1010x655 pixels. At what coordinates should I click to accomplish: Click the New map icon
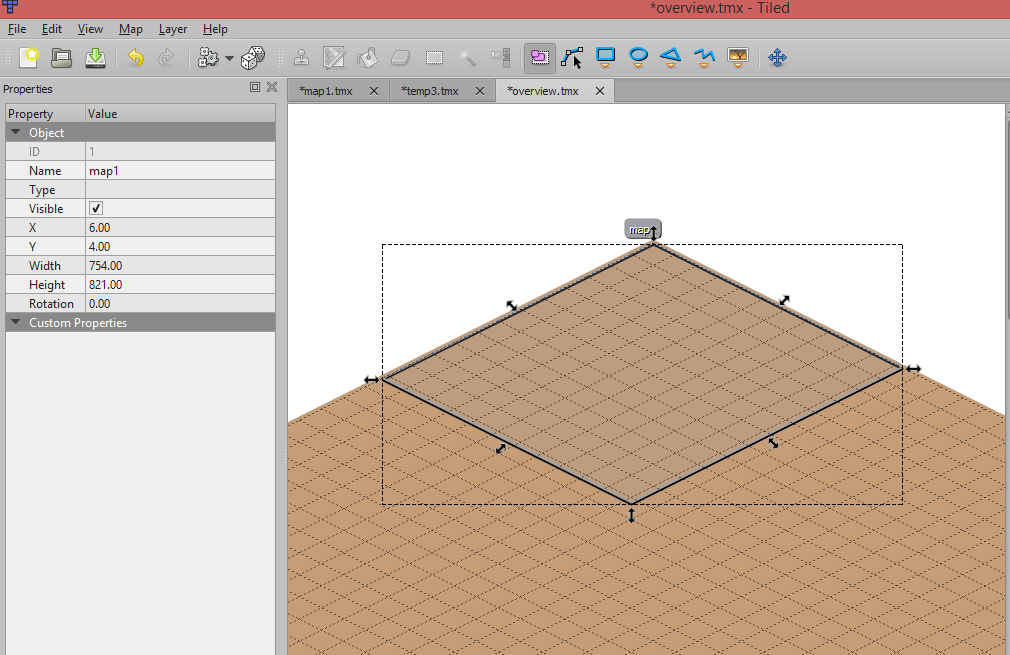(29, 58)
